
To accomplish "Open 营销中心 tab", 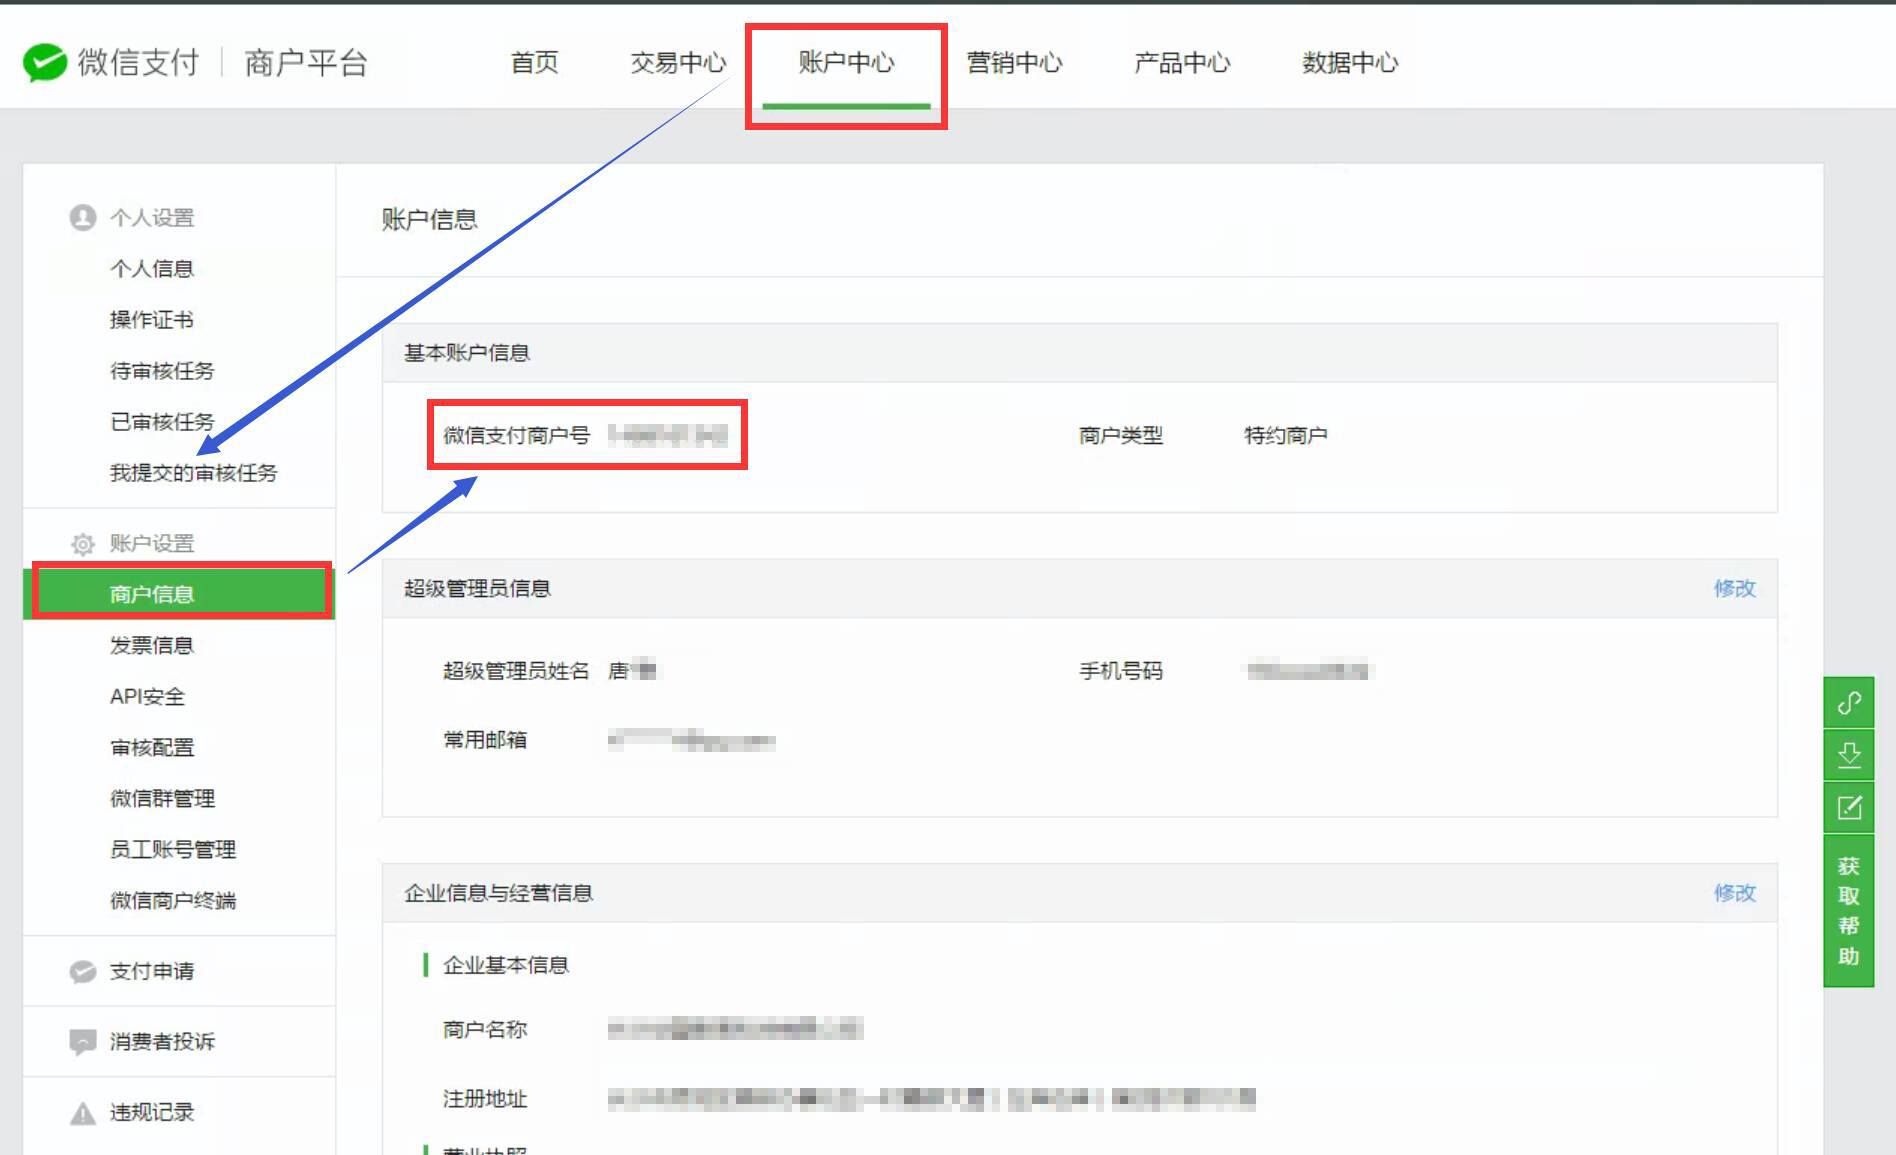I will (1014, 63).
